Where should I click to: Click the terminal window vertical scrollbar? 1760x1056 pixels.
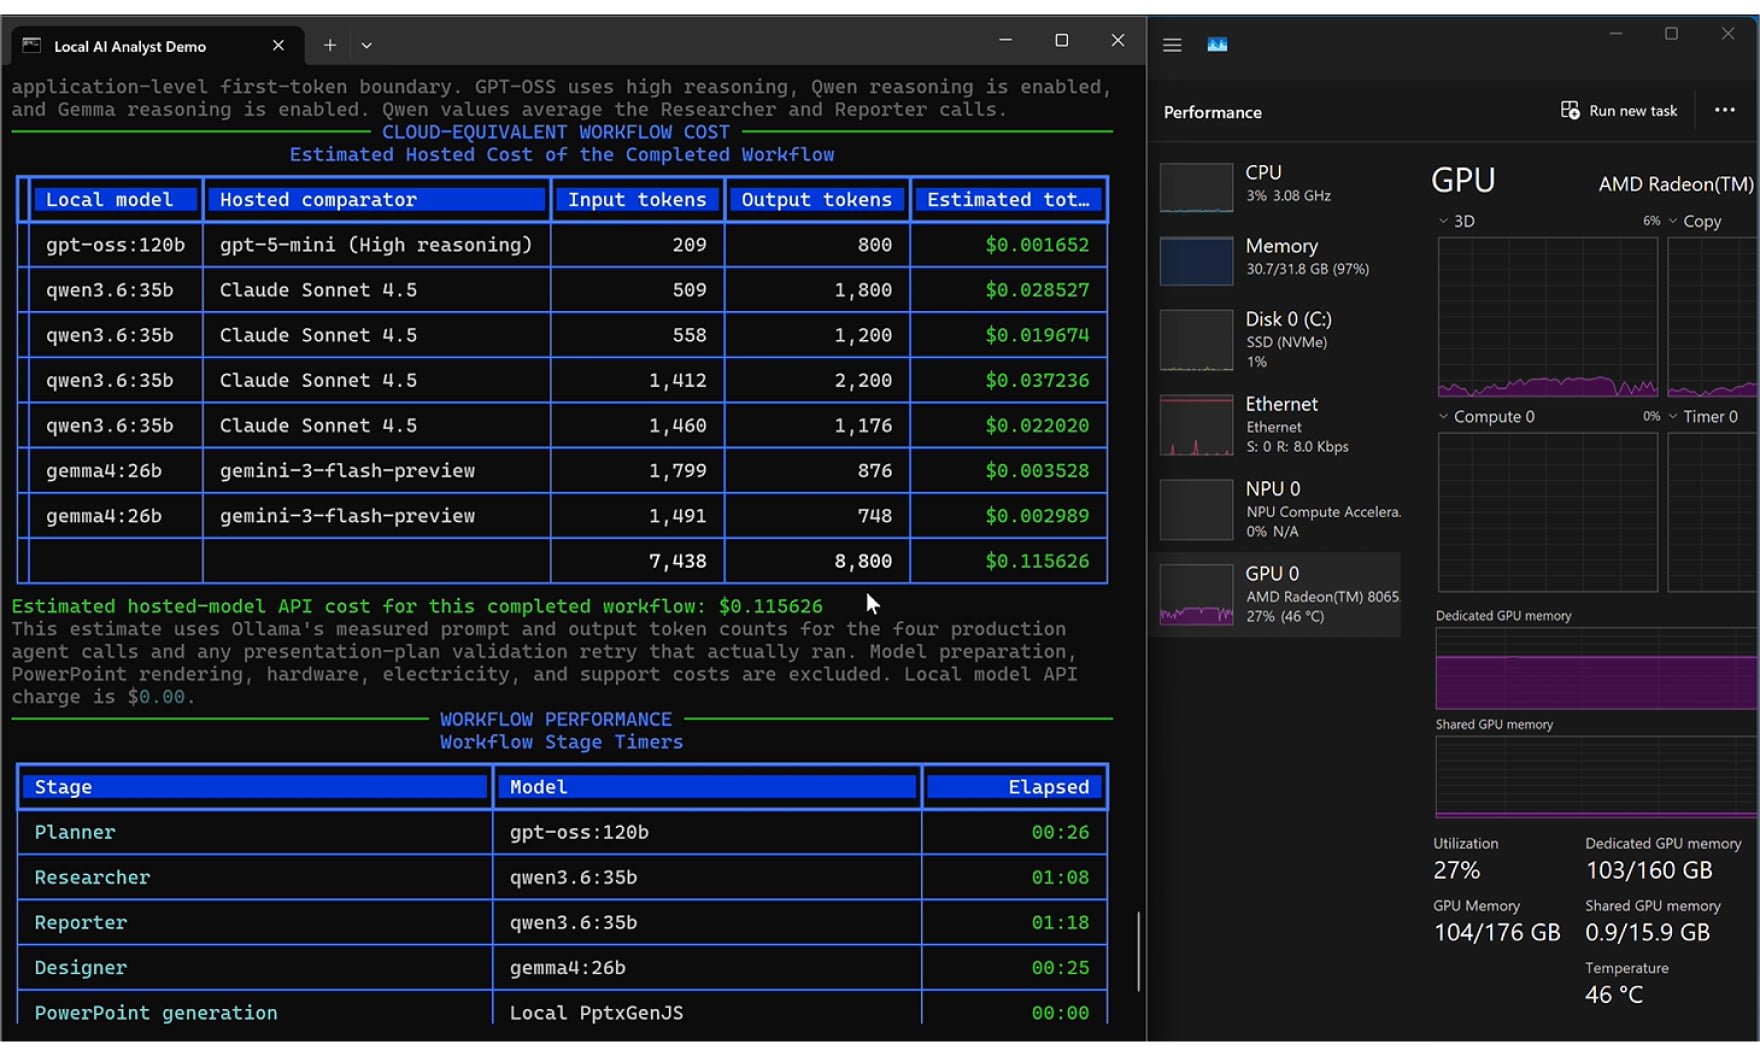tap(1138, 950)
